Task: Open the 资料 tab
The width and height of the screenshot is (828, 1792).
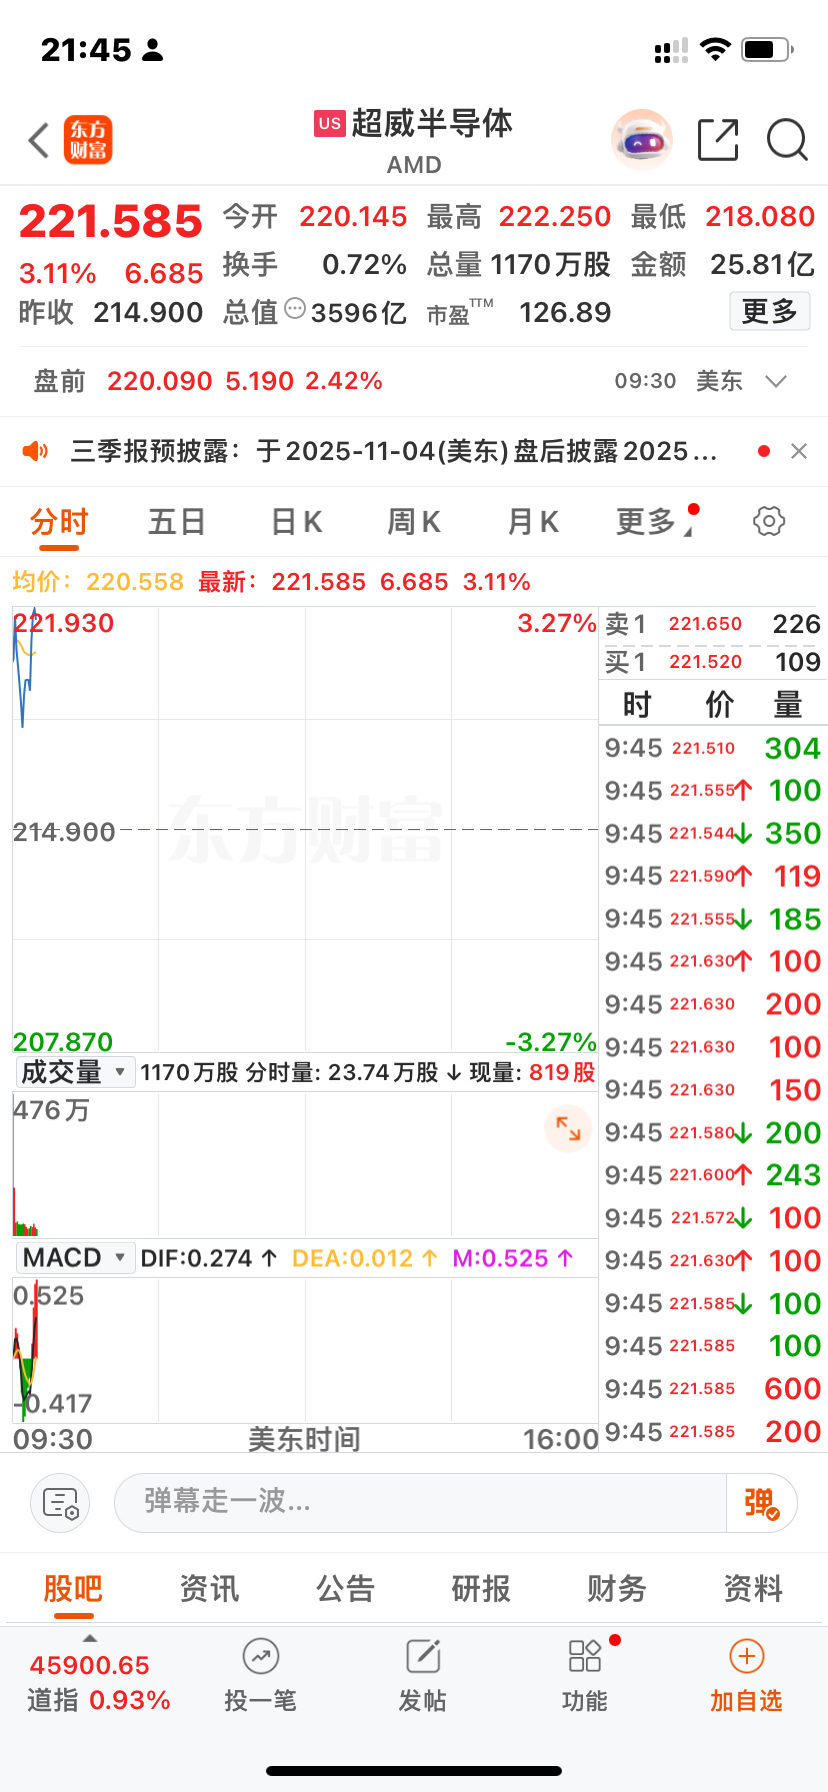Action: tap(753, 1588)
